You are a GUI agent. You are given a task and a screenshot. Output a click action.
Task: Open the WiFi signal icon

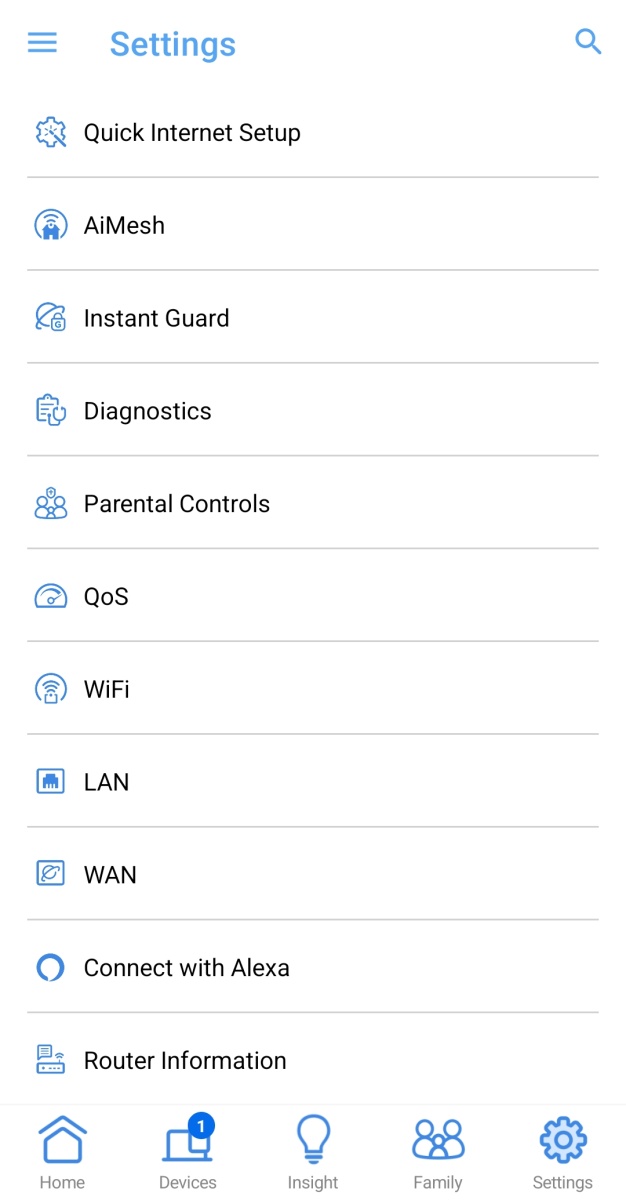50,688
